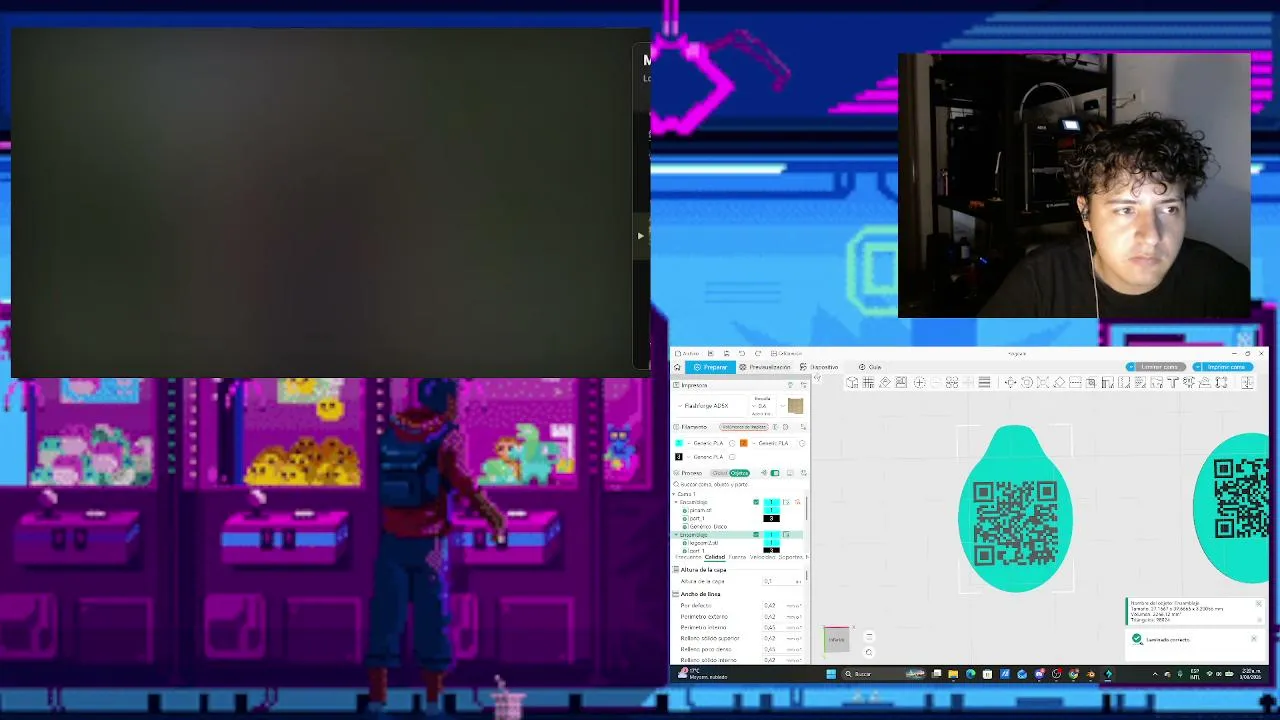Click the Arrange all objects icon
1280x720 pixels.
pyautogui.click(x=901, y=382)
